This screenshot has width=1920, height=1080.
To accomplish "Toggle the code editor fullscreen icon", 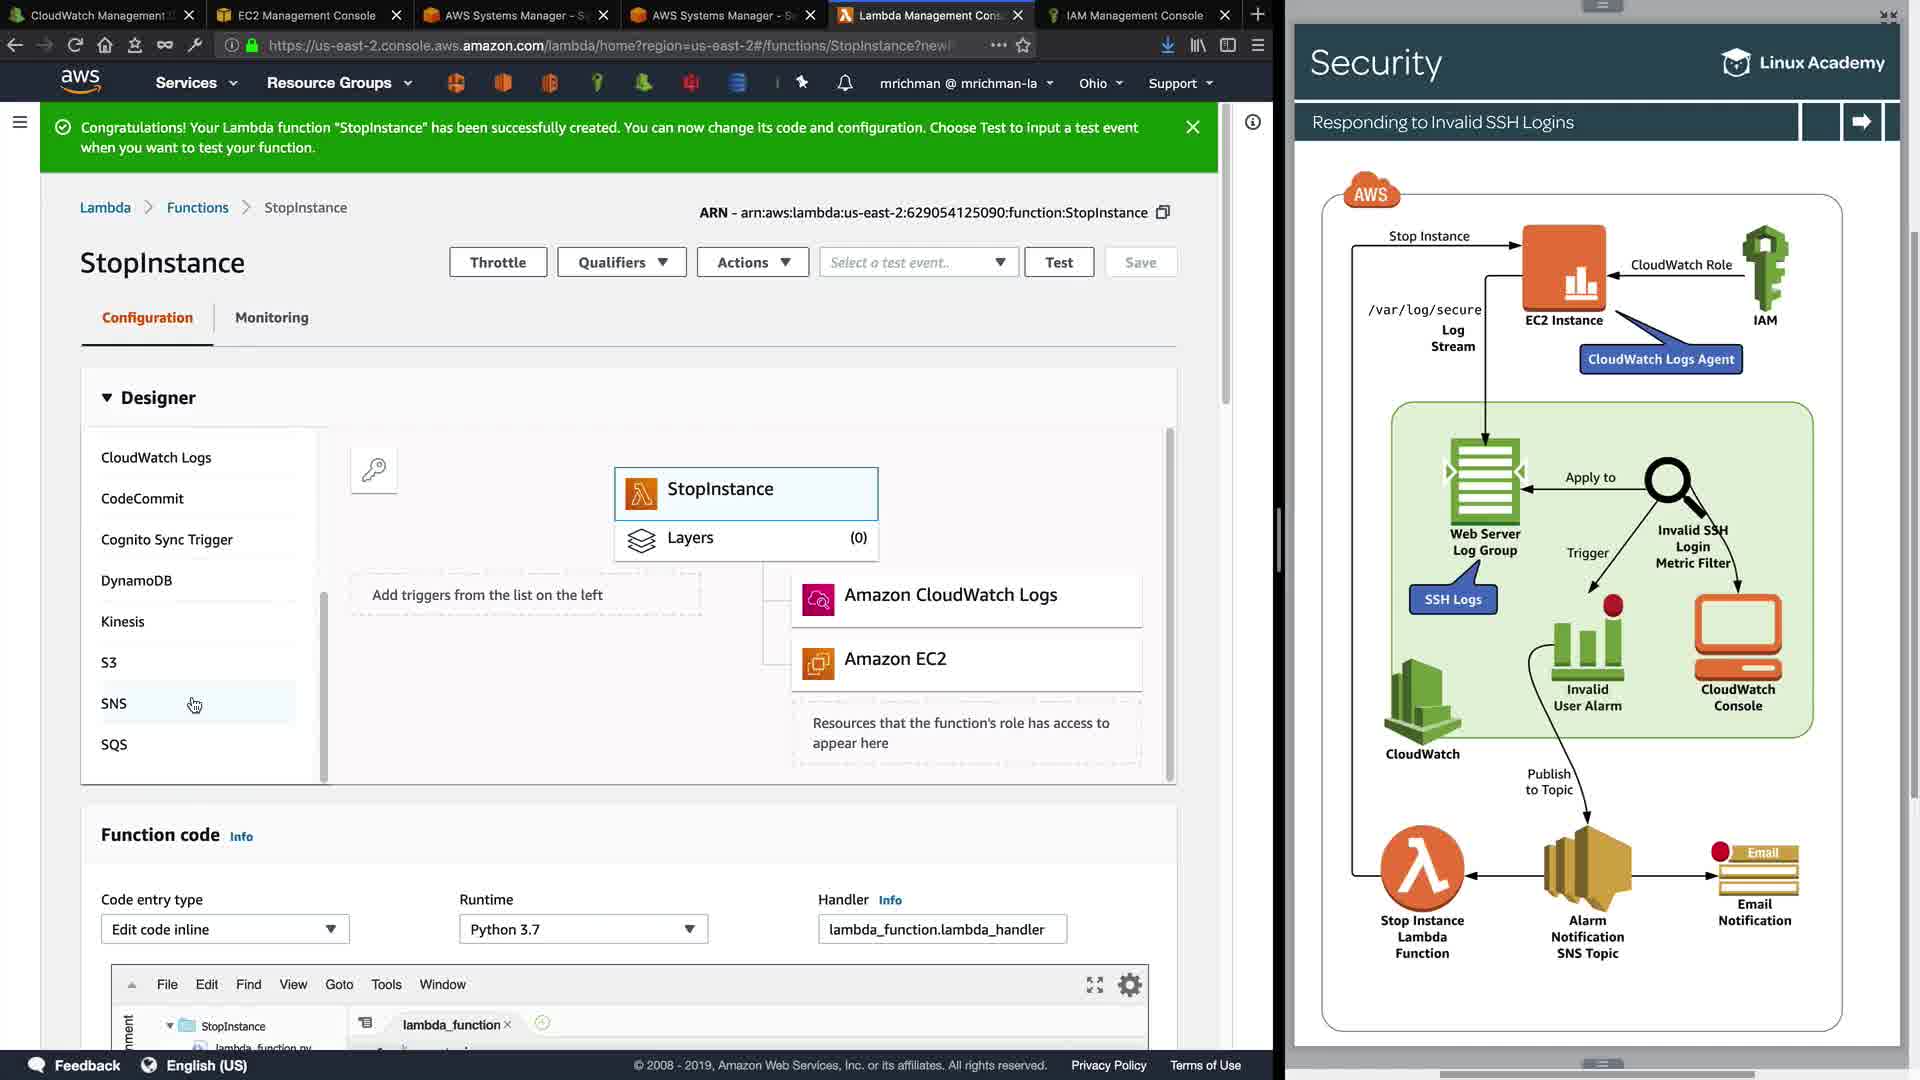I will 1095,985.
